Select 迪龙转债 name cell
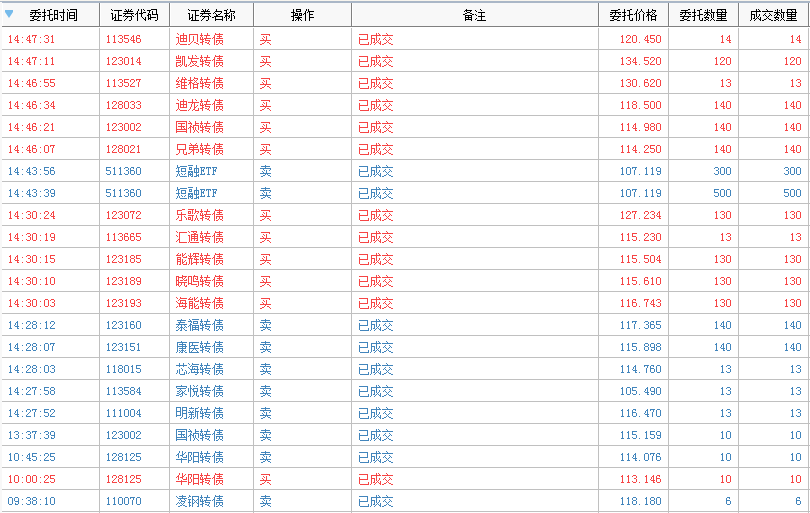810x513 pixels. tap(199, 105)
